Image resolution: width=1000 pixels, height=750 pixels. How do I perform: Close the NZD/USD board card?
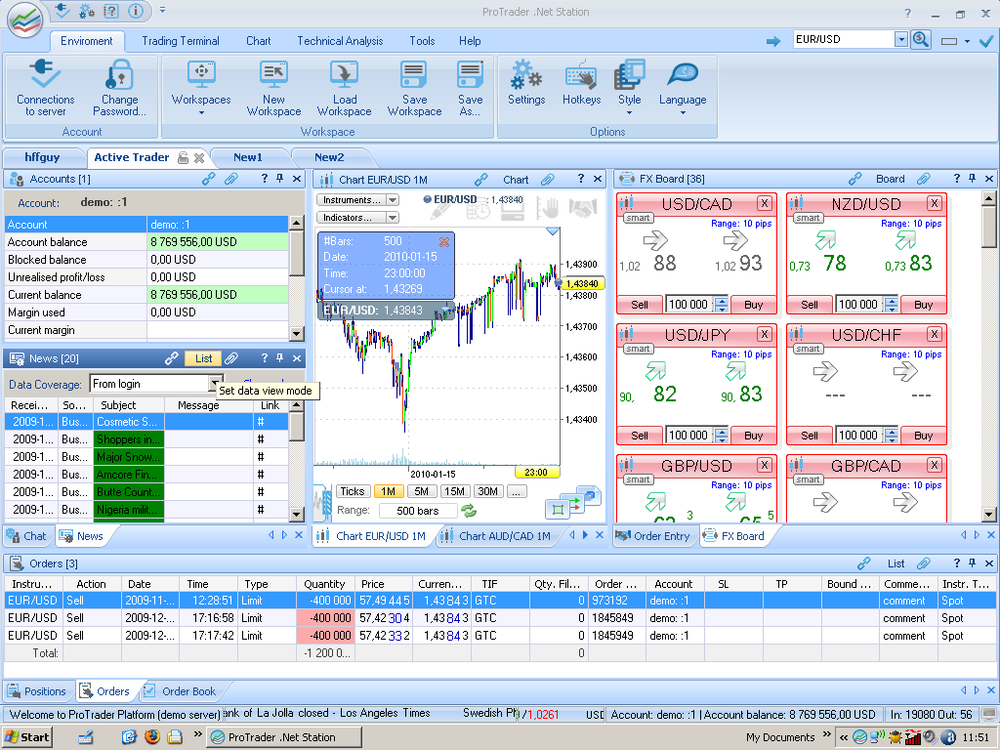point(934,203)
